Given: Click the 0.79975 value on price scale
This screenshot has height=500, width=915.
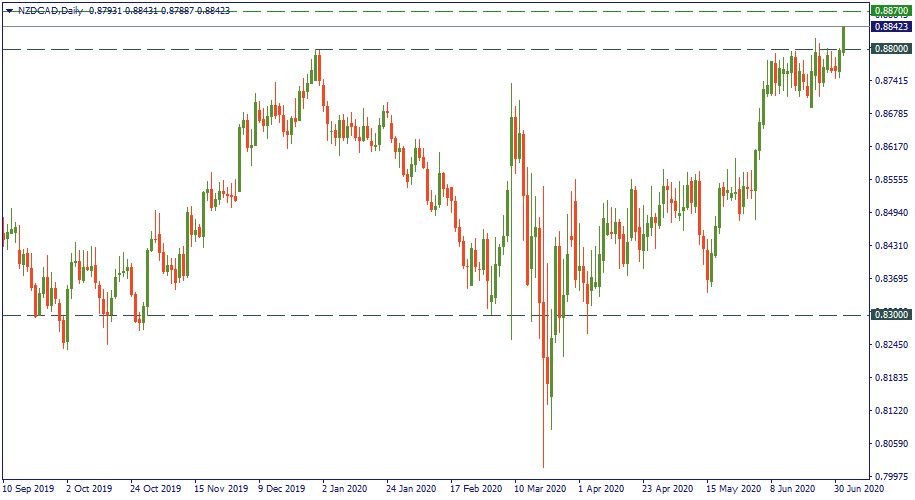Looking at the screenshot, I should point(889,477).
